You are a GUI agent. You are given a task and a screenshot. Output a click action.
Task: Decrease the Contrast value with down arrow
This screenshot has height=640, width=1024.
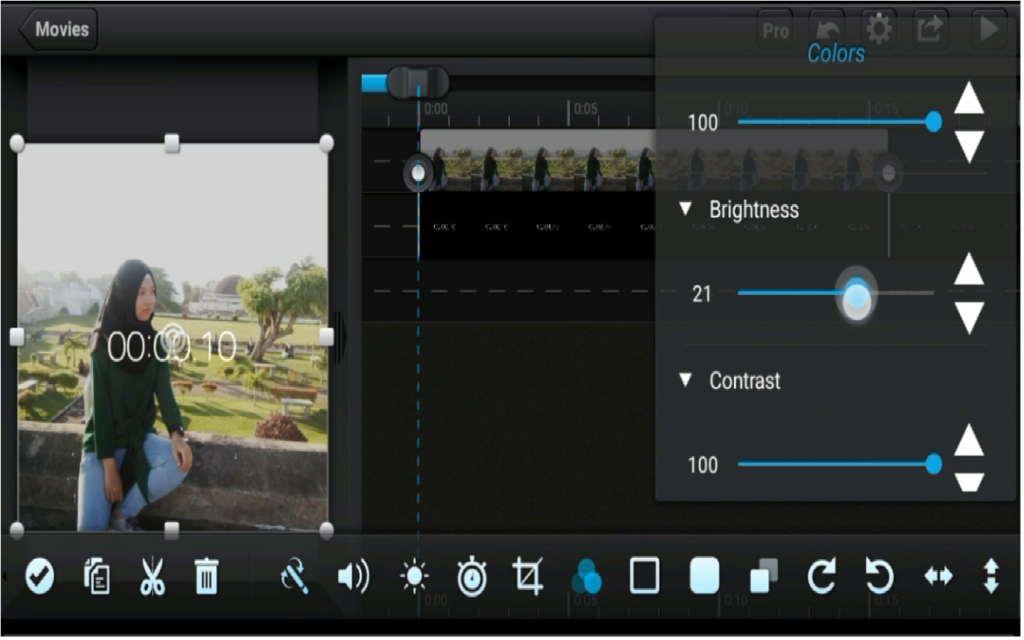[969, 482]
